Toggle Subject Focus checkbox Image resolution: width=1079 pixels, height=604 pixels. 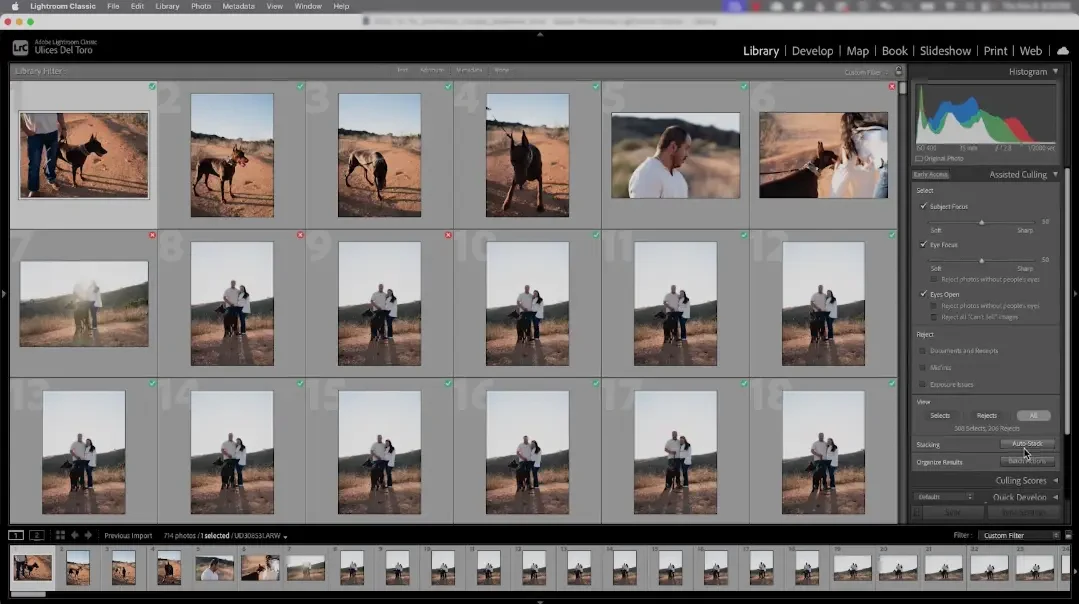tap(923, 206)
